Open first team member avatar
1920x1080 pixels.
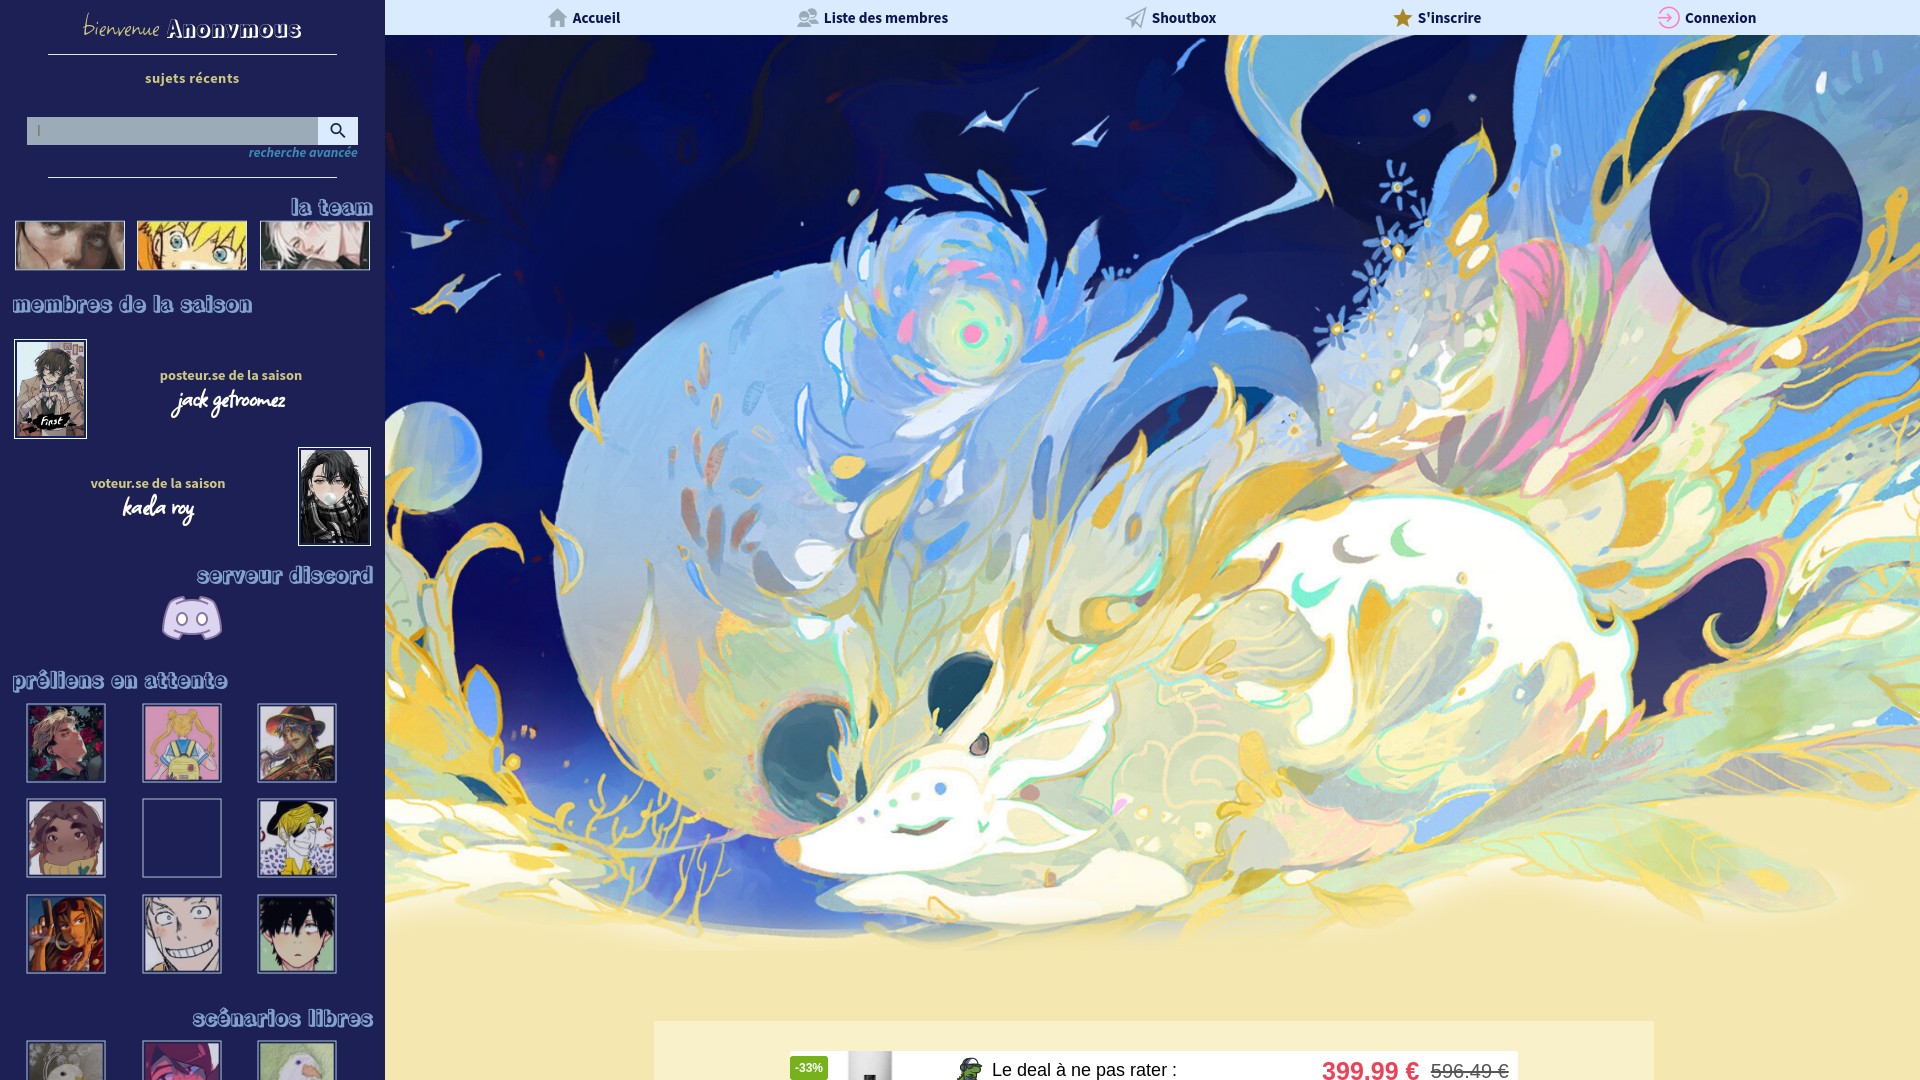pos(70,245)
